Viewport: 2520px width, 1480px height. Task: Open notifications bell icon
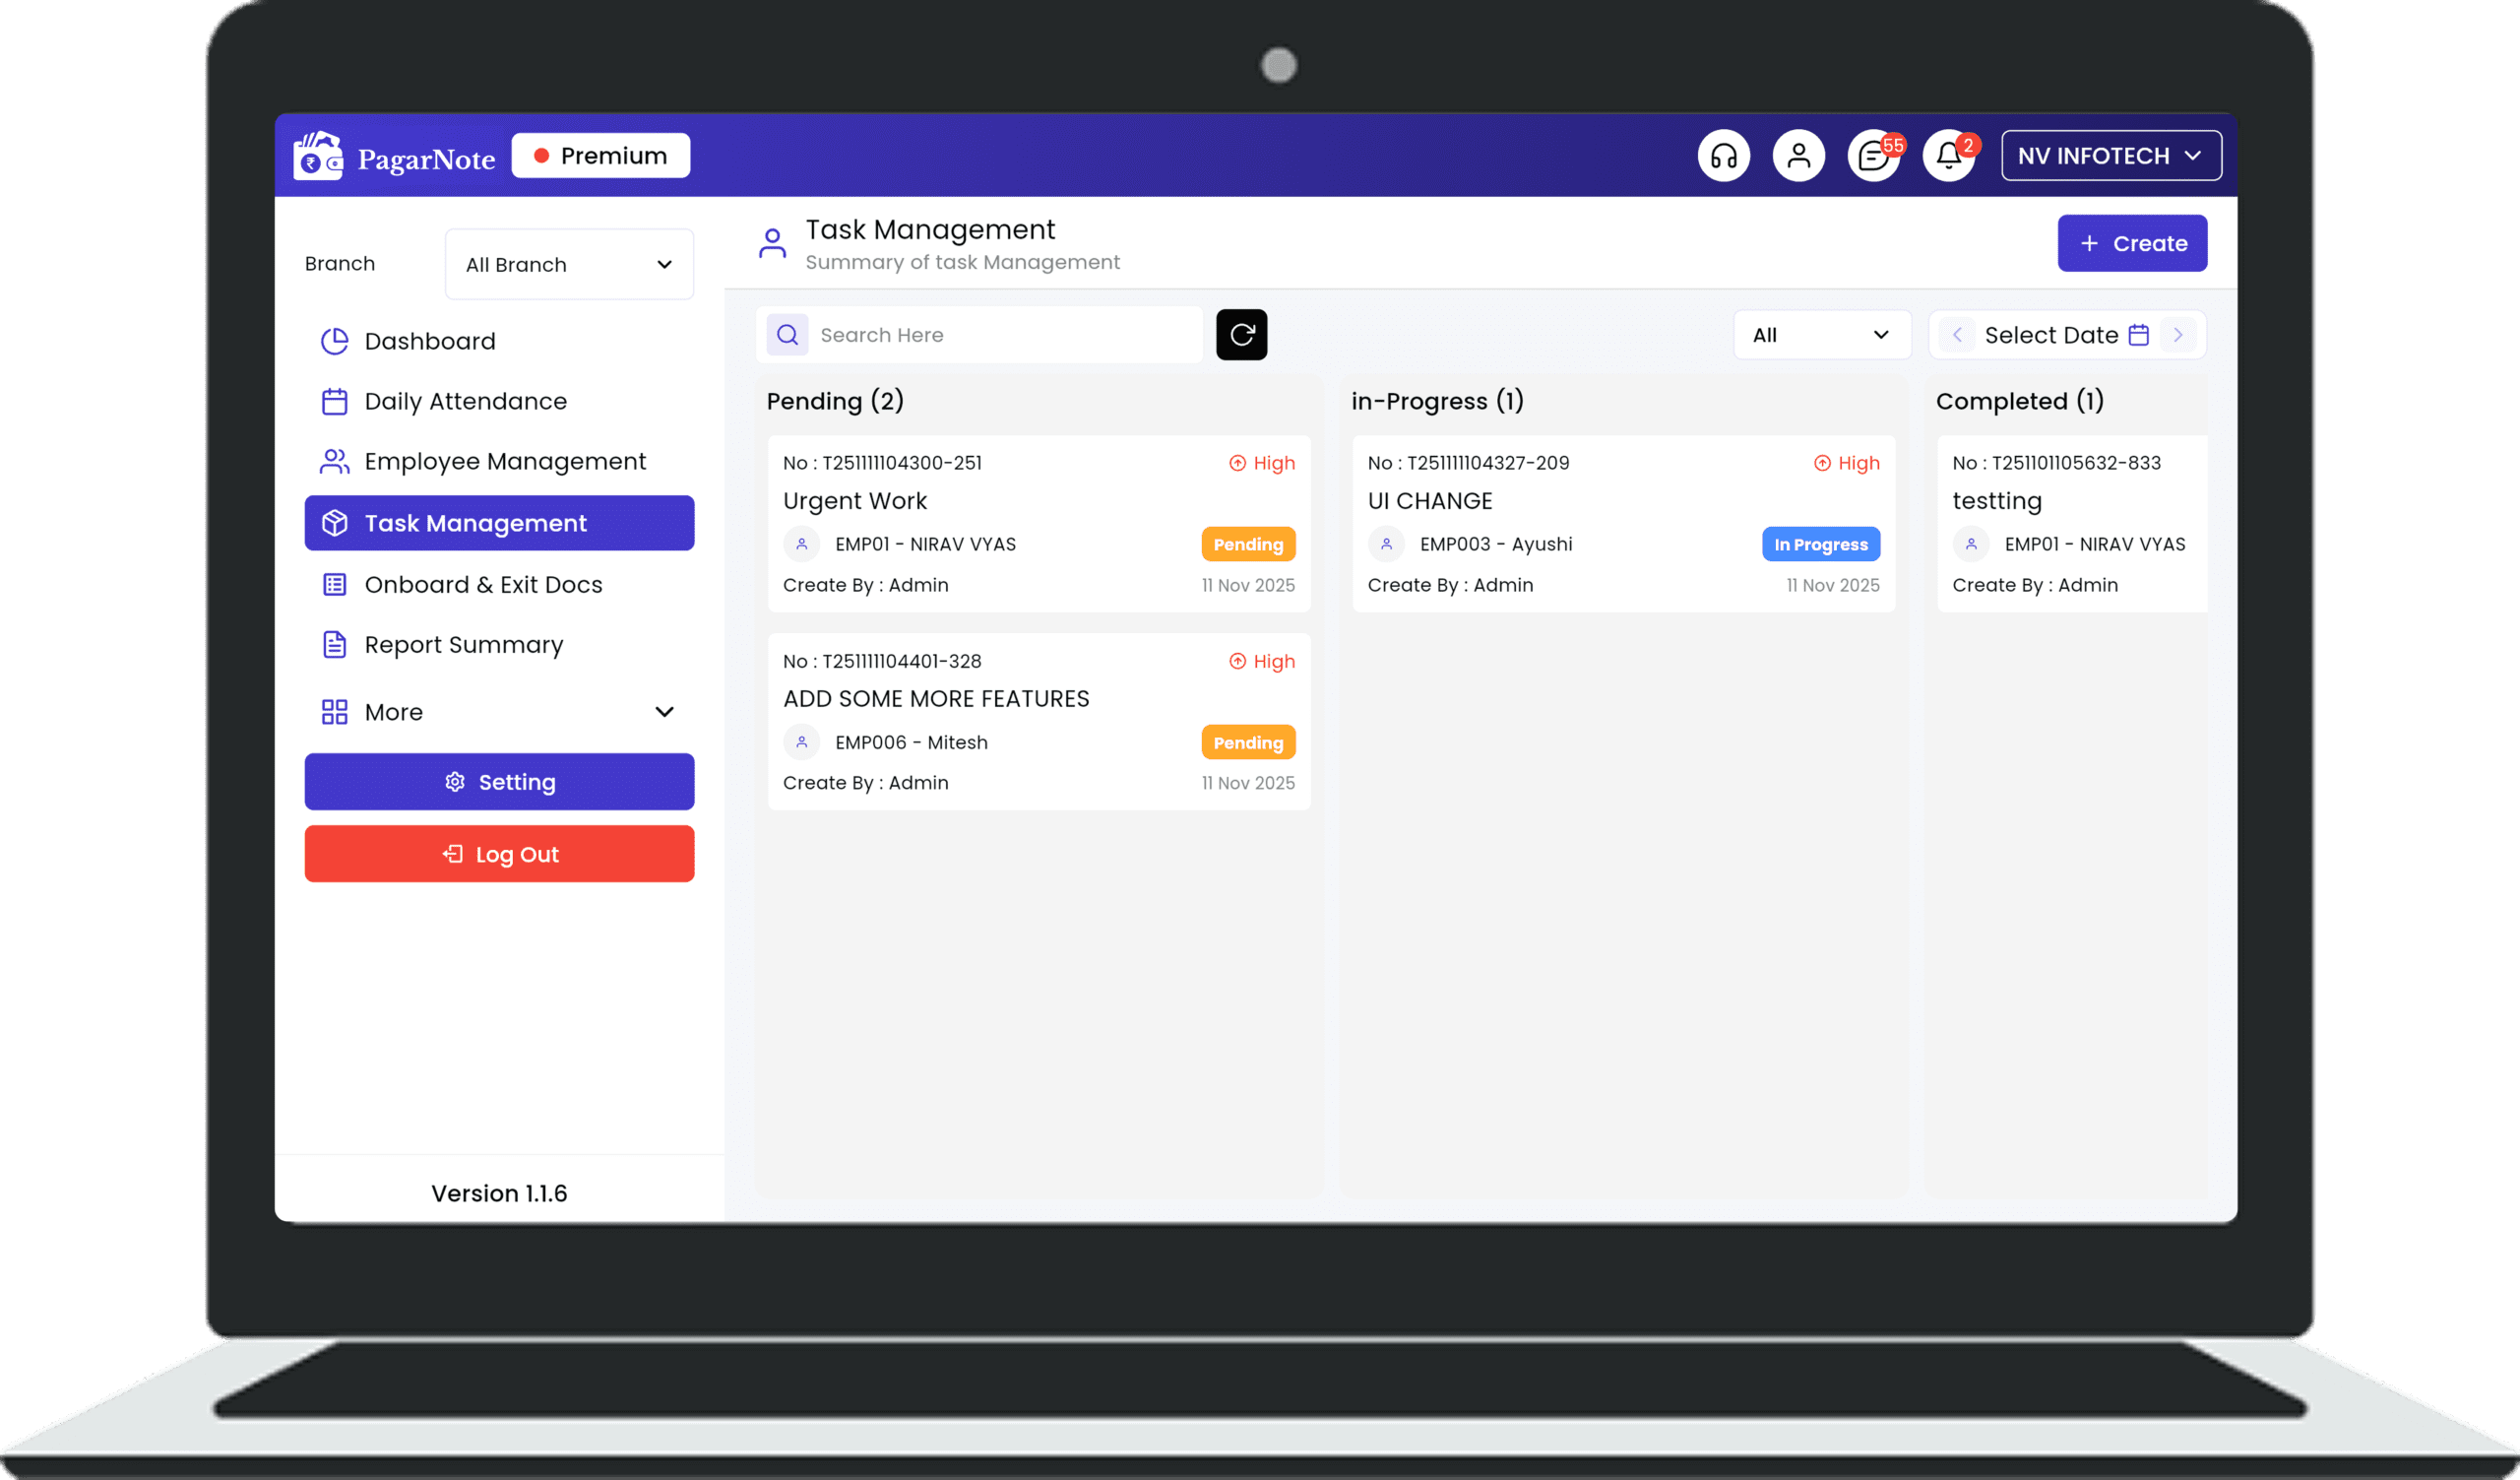click(x=1948, y=156)
